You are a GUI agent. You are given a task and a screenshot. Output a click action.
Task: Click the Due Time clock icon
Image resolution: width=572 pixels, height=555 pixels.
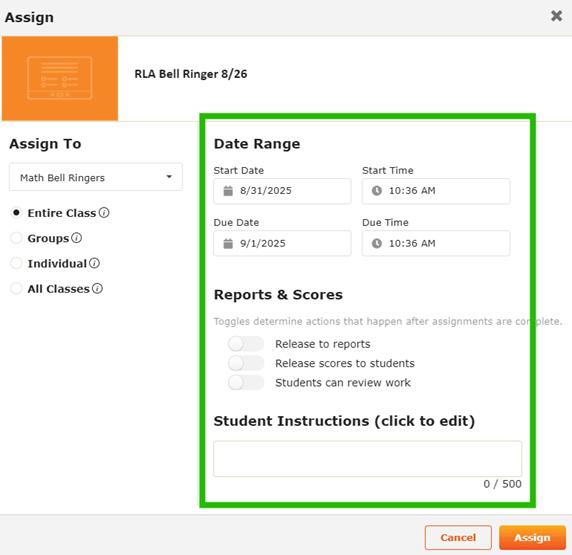[376, 243]
